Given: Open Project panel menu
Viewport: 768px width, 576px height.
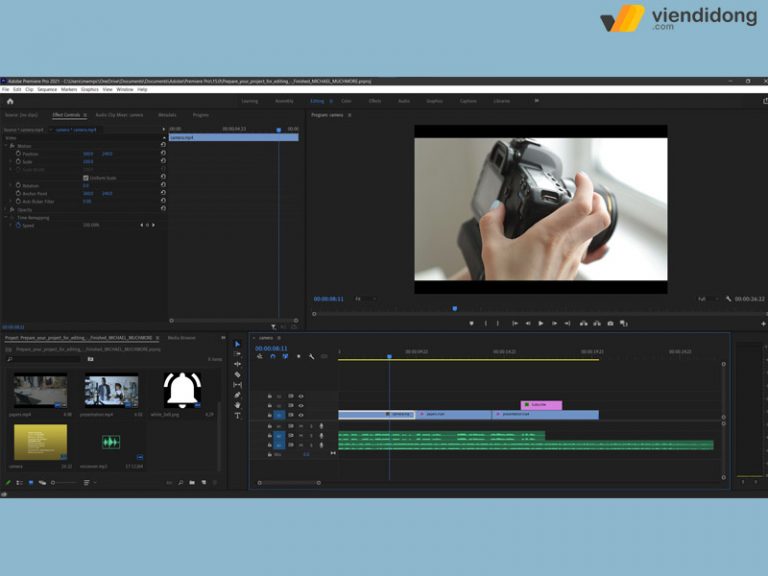Looking at the screenshot, I should point(157,338).
